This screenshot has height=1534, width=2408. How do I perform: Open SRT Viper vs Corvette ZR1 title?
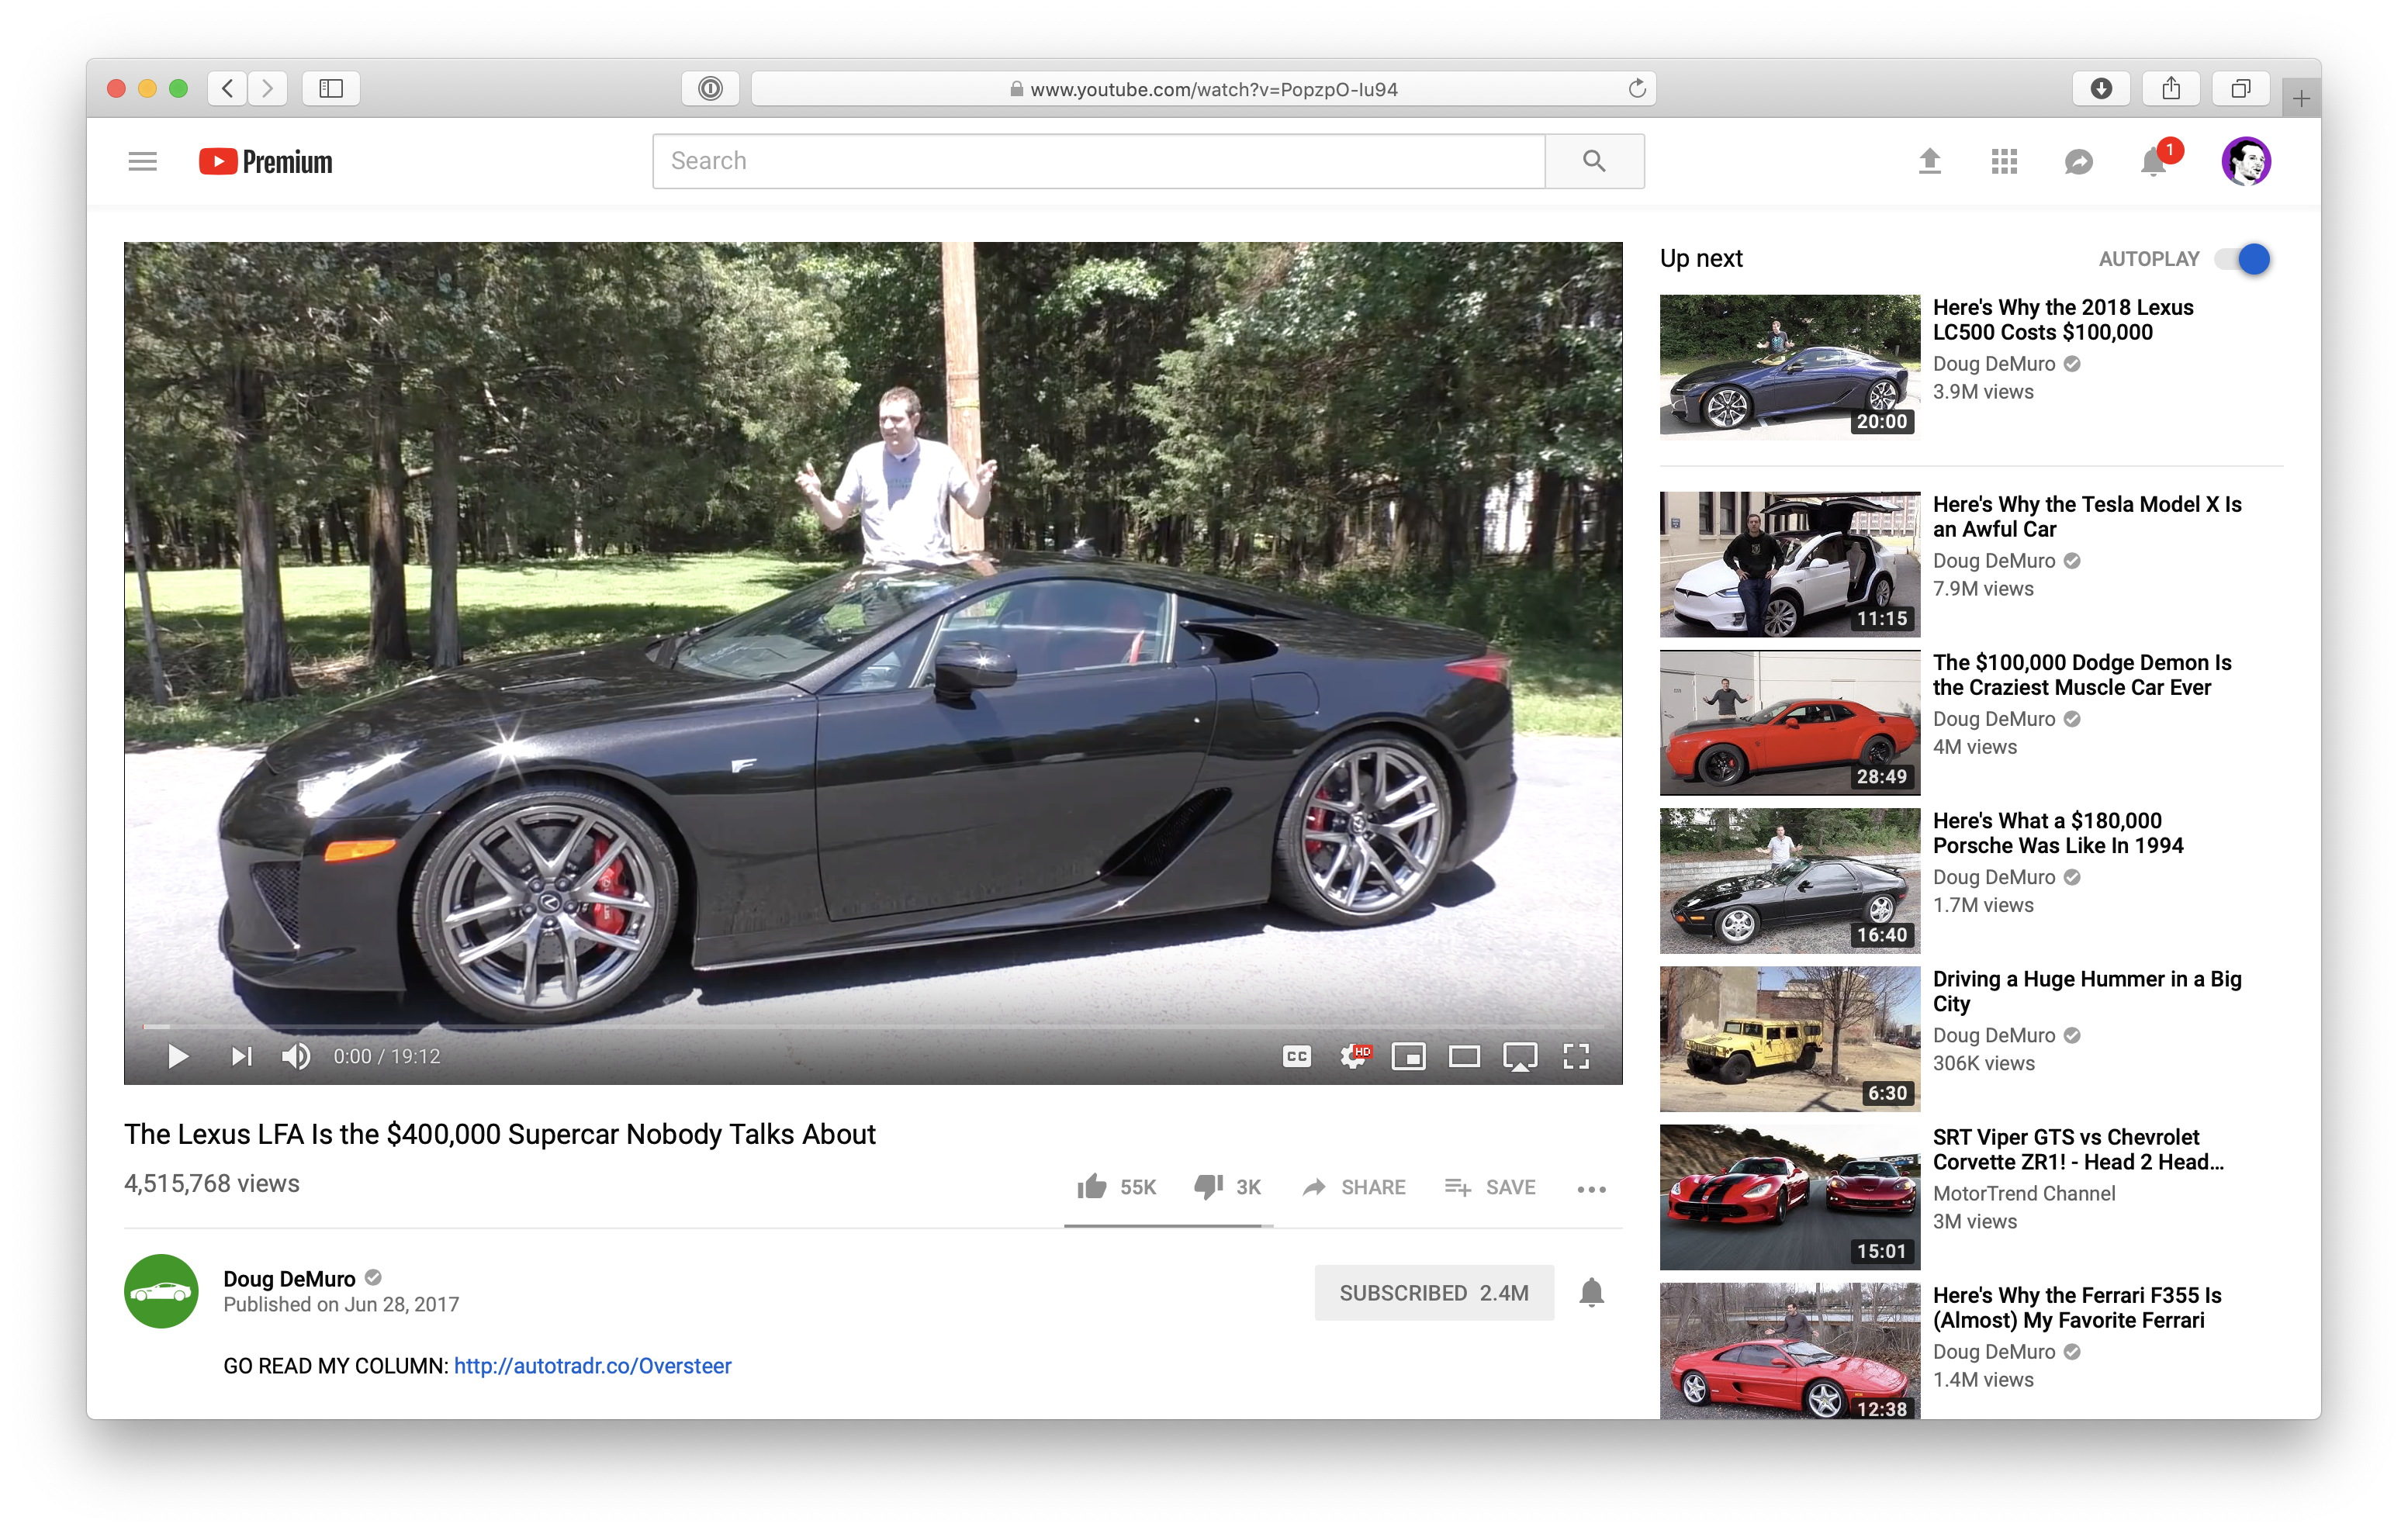(2078, 1149)
